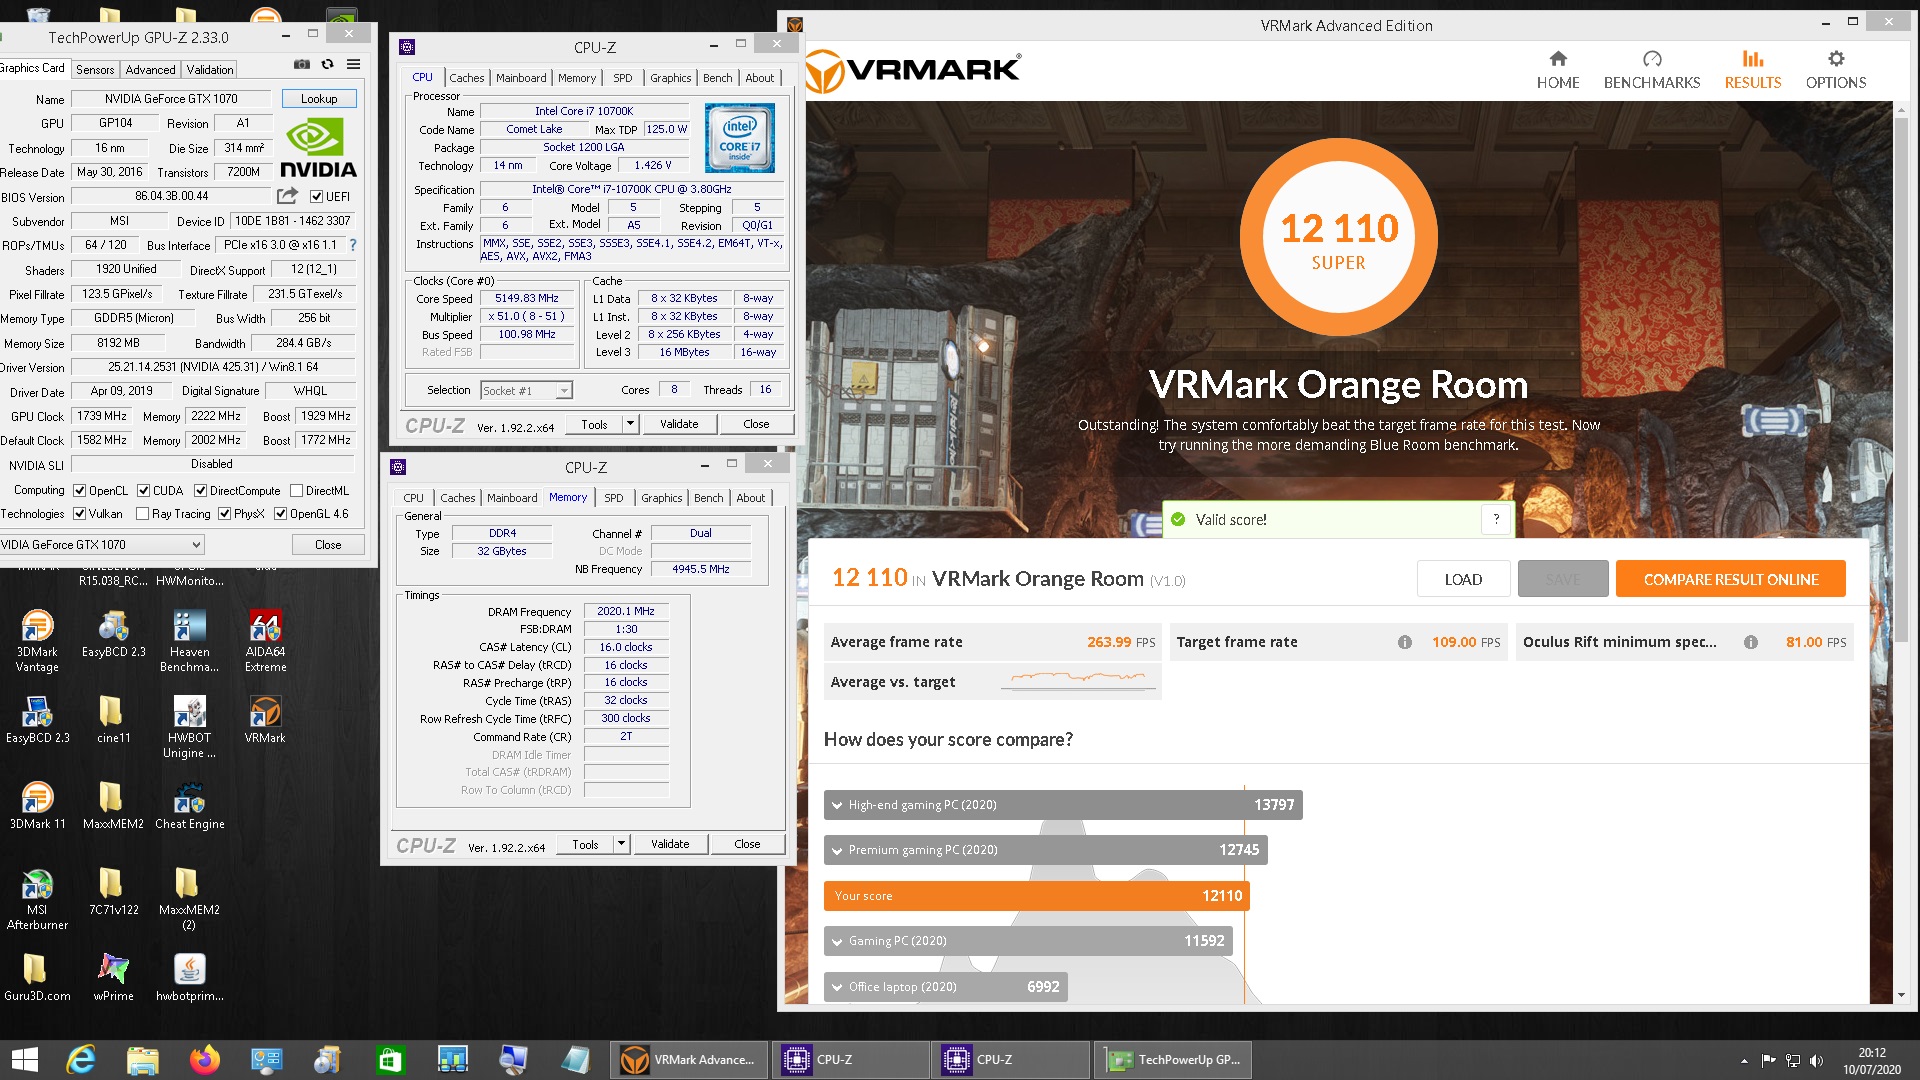Toggle DirectCompute checkbox
Image resolution: width=1920 pixels, height=1080 pixels.
pos(201,491)
